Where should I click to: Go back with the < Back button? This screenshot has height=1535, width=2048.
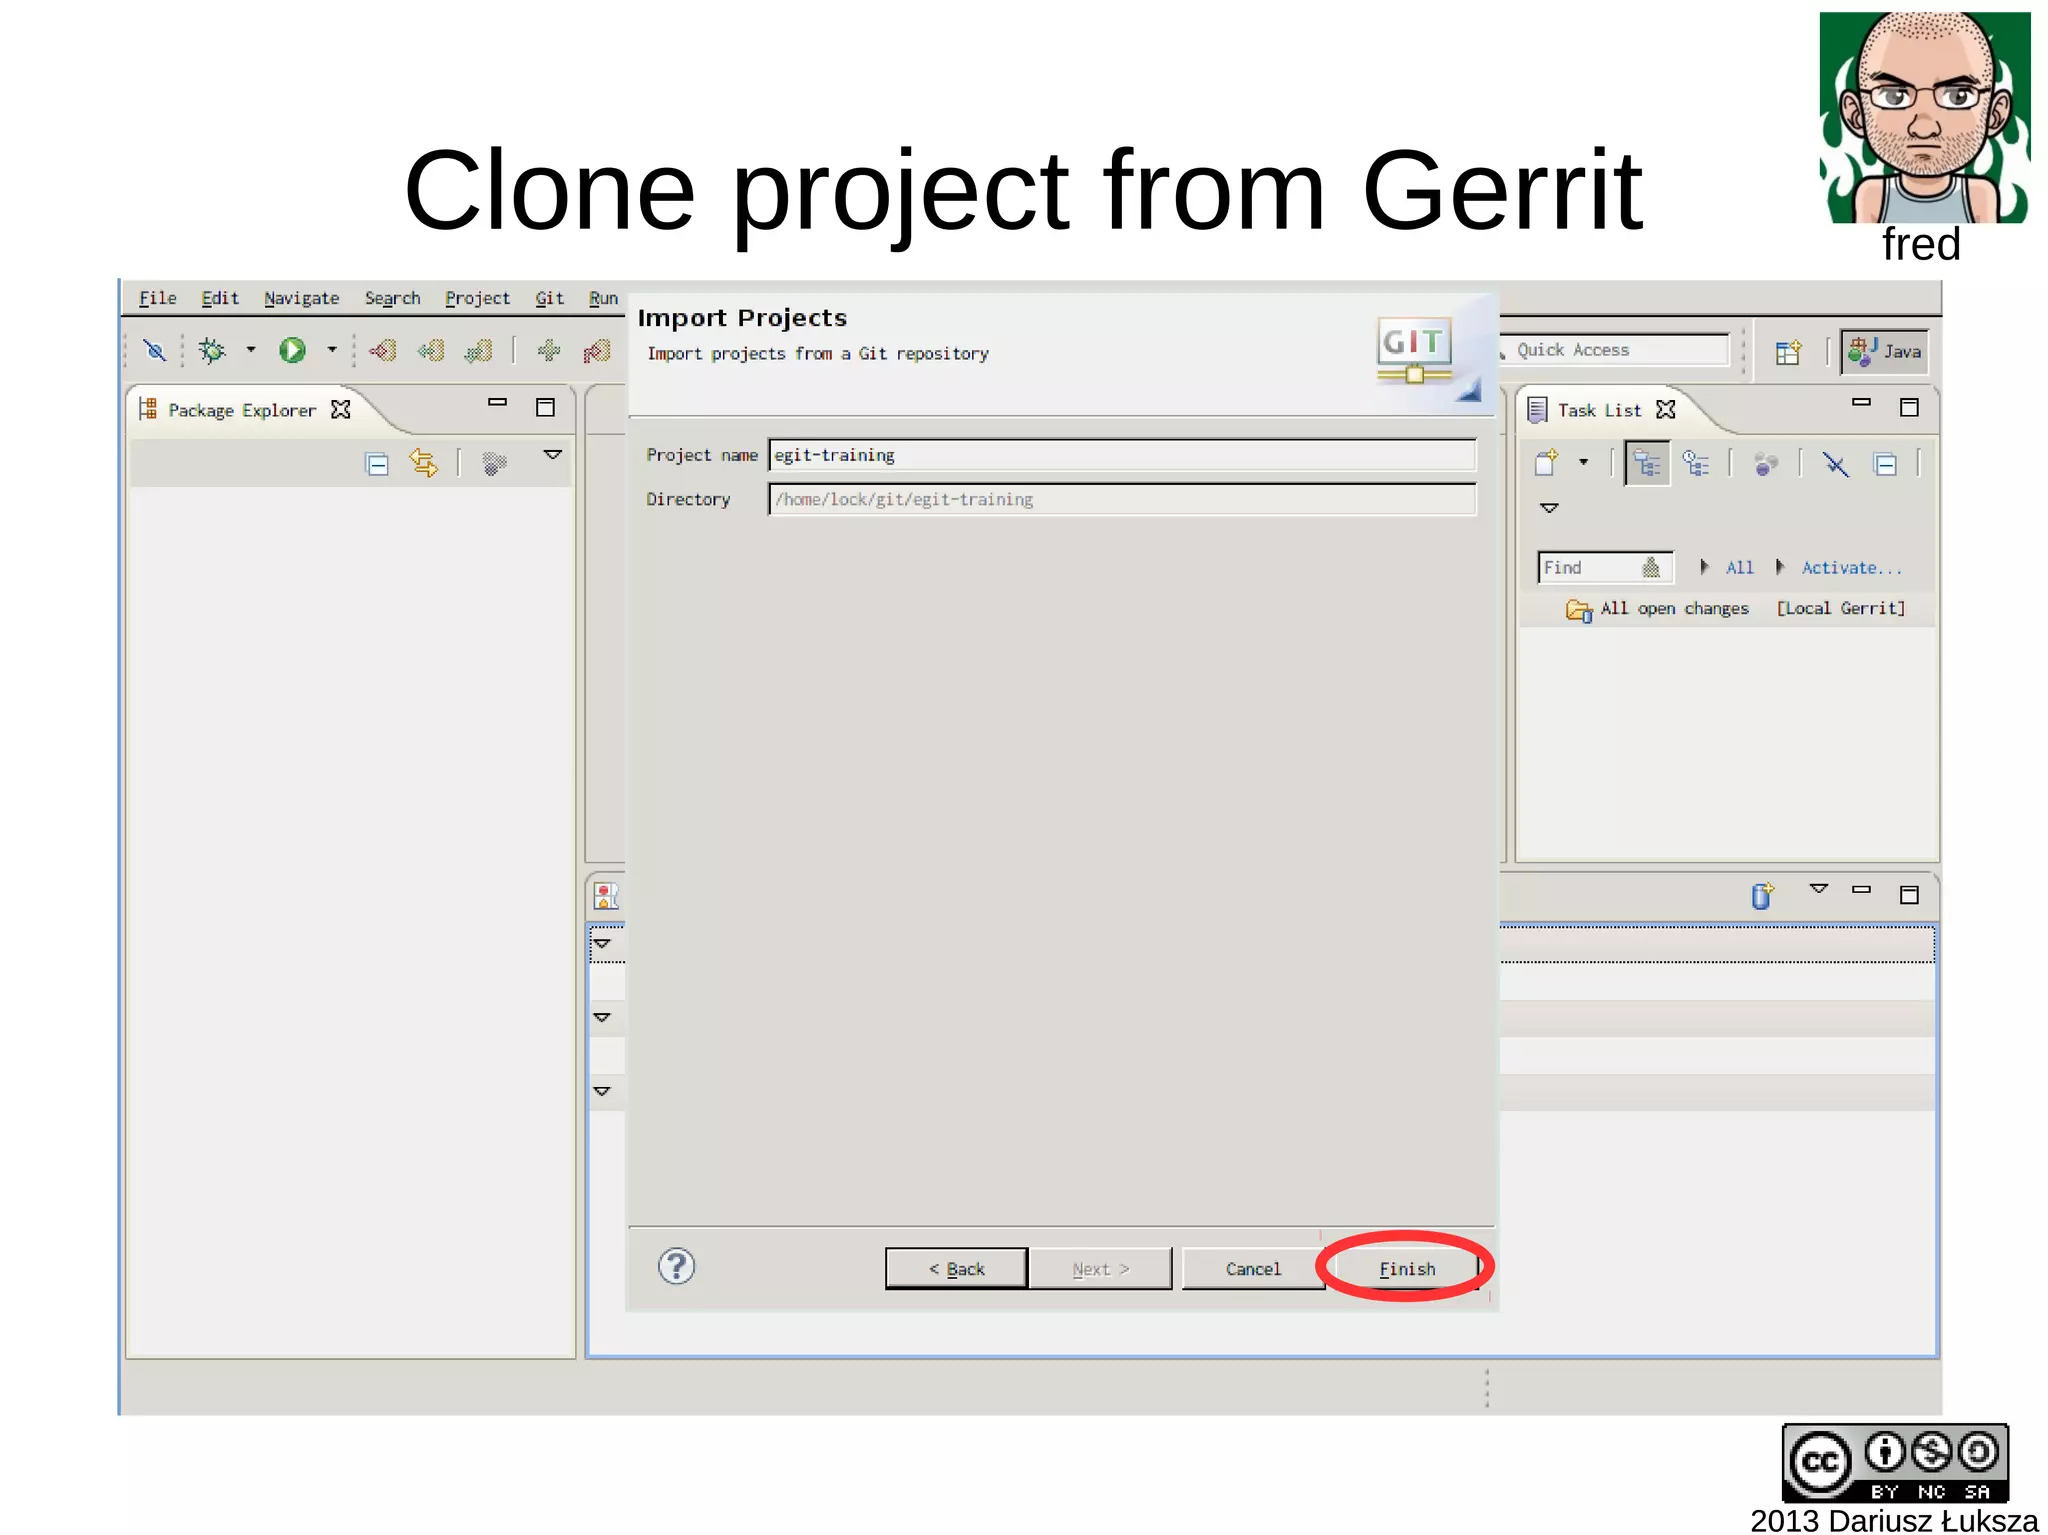tap(956, 1268)
